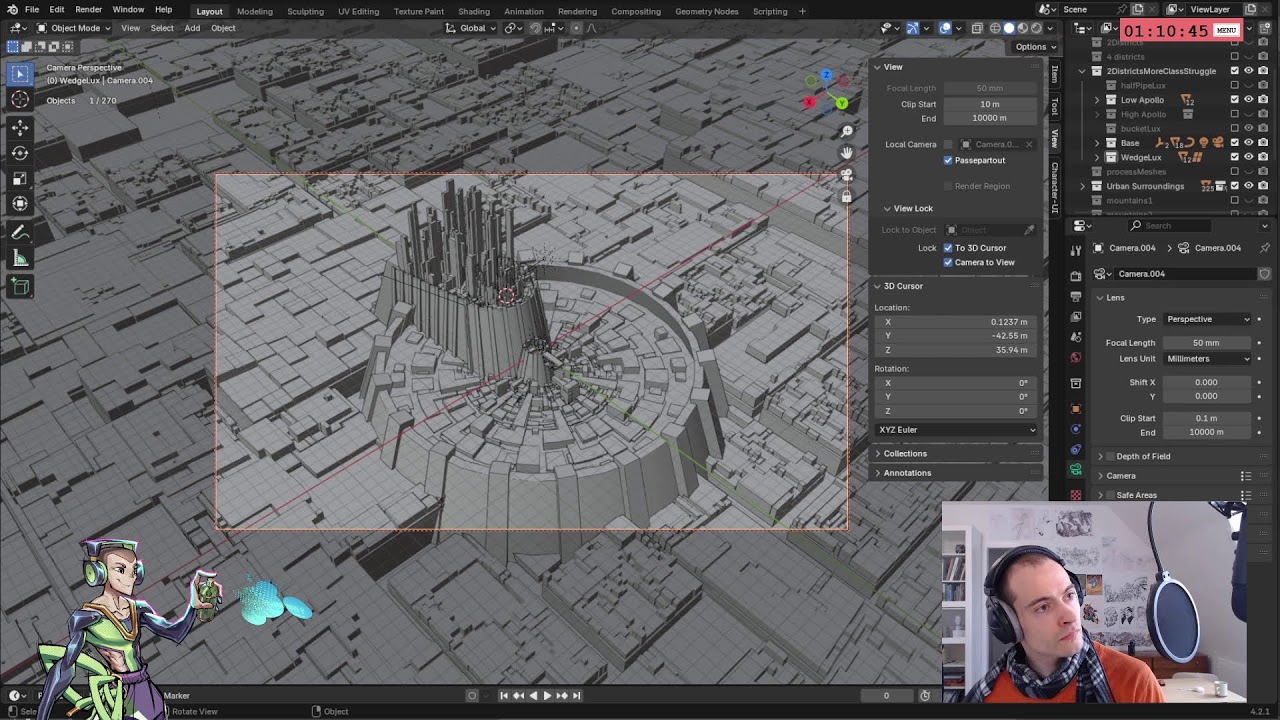Open the Object Mode dropdown
1280x720 pixels.
(x=75, y=28)
